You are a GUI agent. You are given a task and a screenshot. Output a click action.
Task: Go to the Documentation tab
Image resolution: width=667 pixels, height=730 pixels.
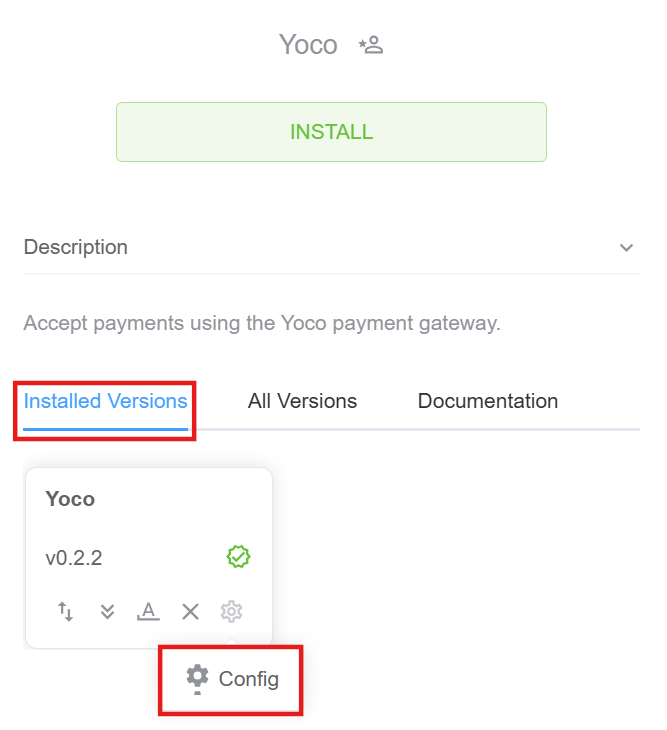[x=487, y=401]
